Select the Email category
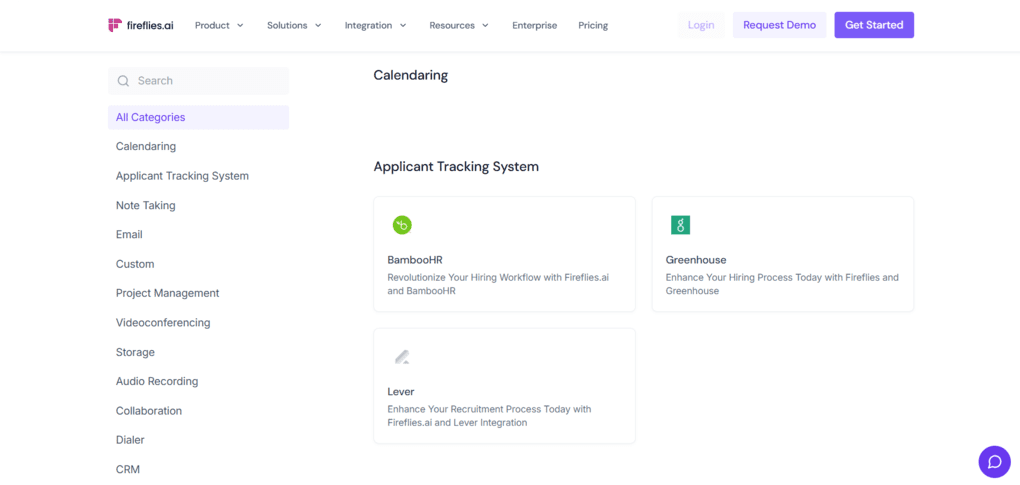Screen dimensions: 1020x485 coord(129,235)
